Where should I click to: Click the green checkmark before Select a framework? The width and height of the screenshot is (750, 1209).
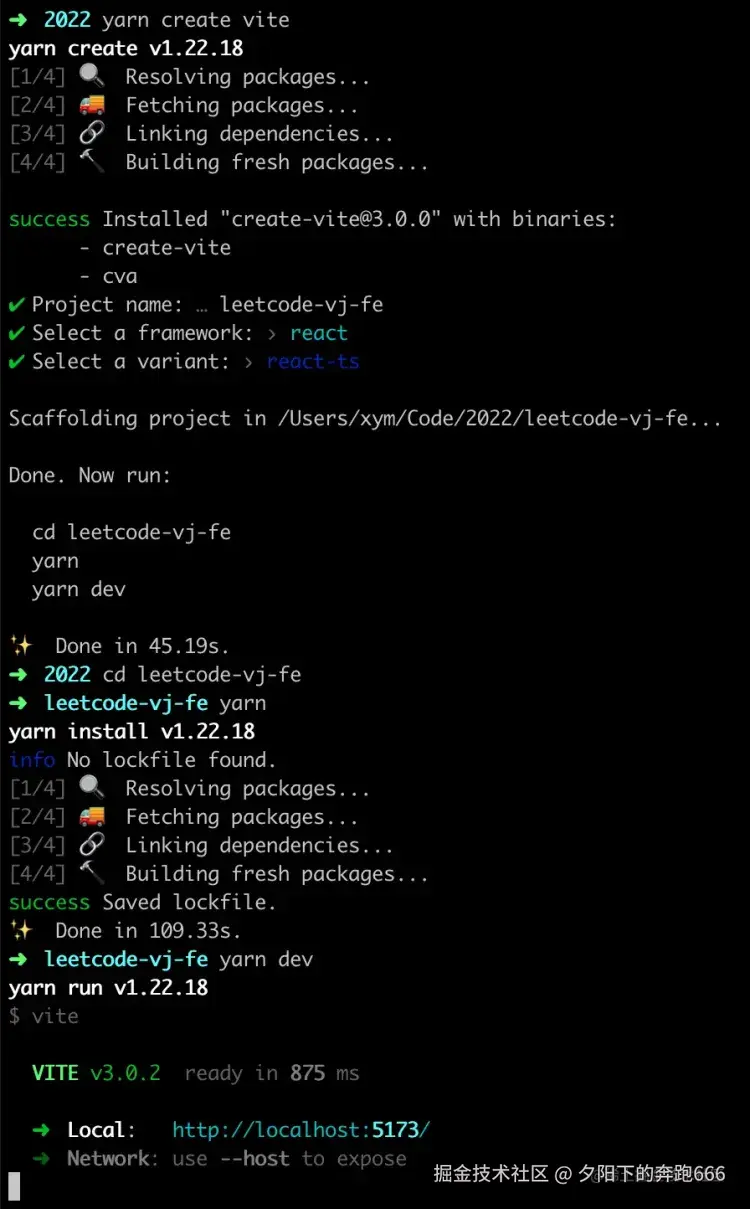pyautogui.click(x=16, y=333)
